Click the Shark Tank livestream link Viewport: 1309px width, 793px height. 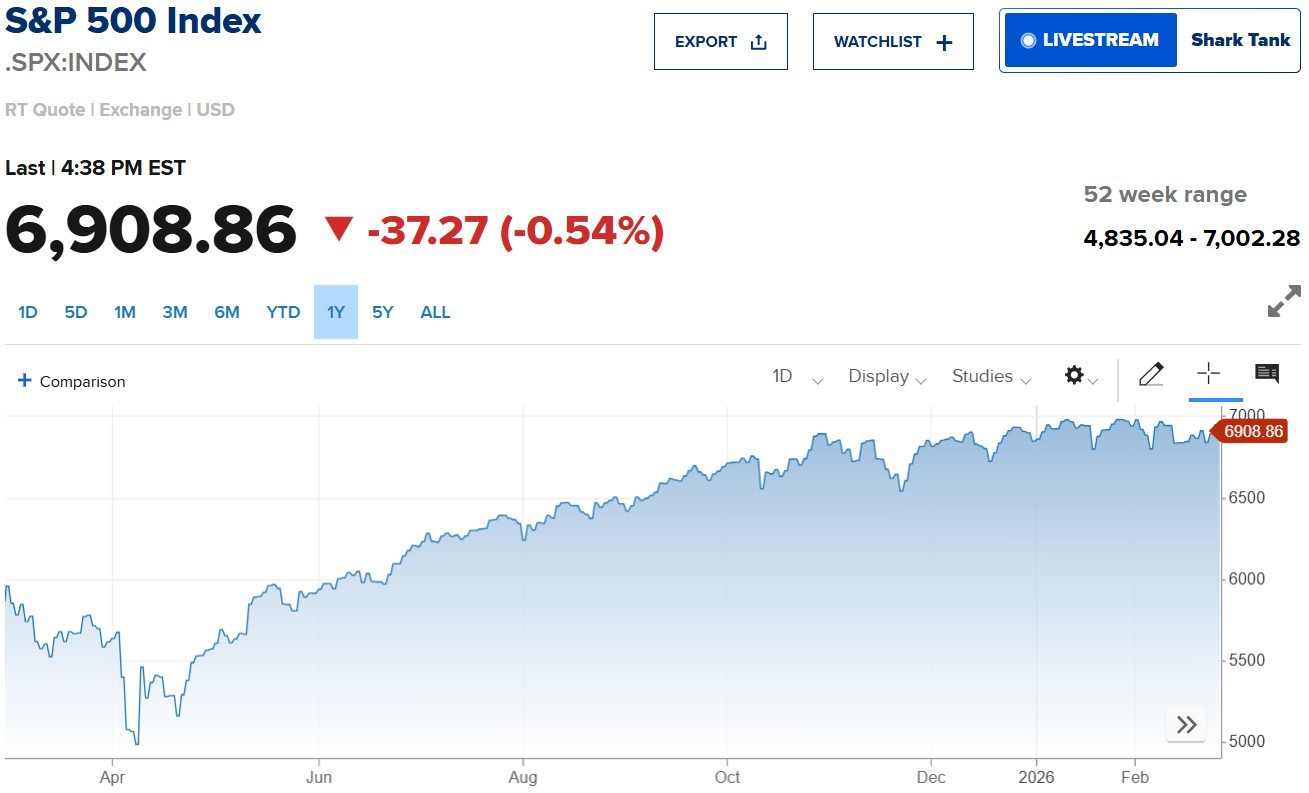point(1240,41)
